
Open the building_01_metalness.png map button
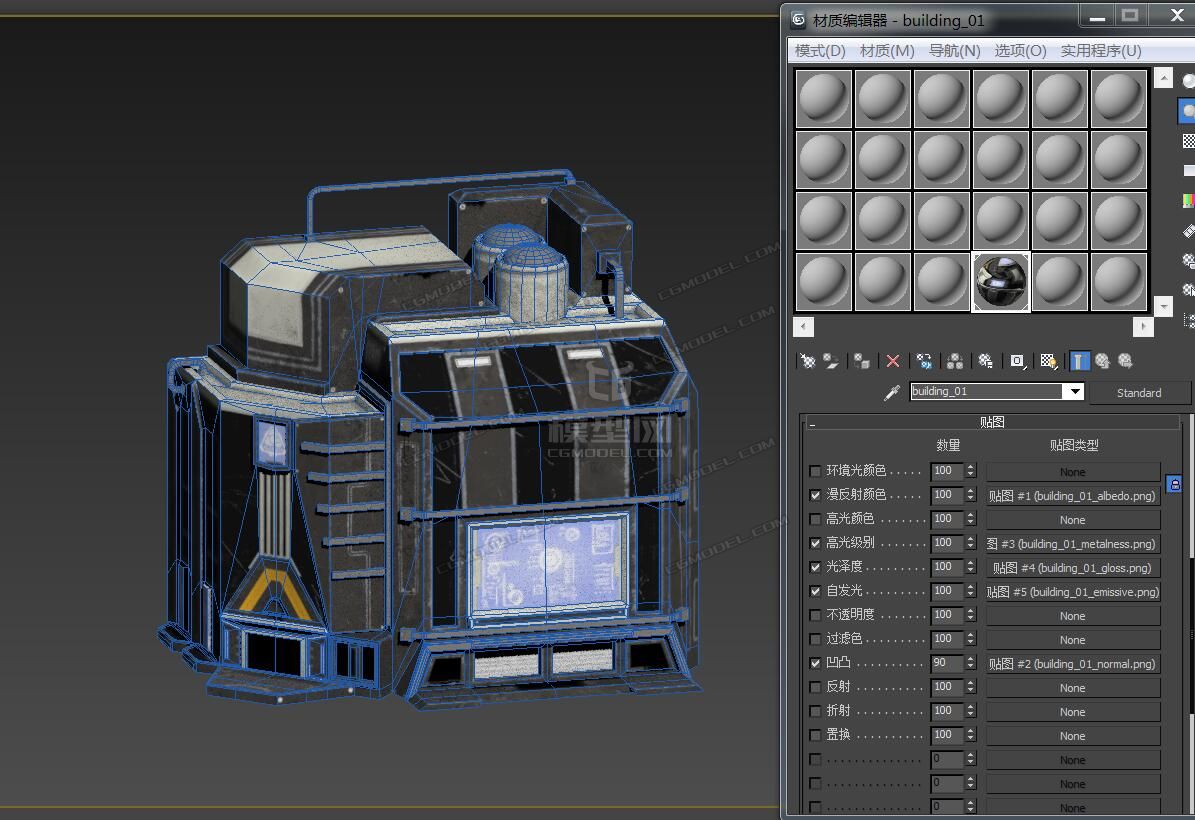click(1073, 543)
